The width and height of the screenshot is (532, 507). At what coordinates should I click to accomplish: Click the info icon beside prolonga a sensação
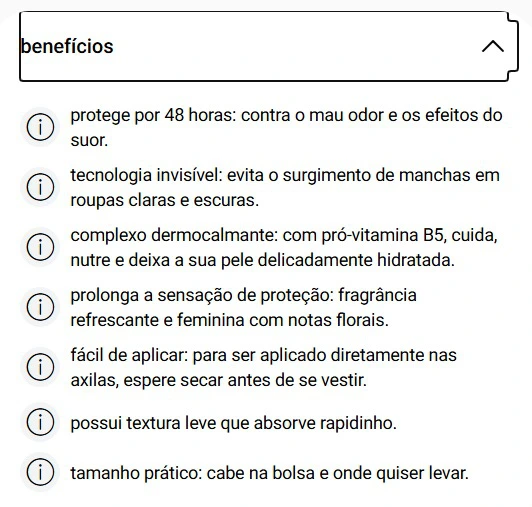pyautogui.click(x=40, y=307)
